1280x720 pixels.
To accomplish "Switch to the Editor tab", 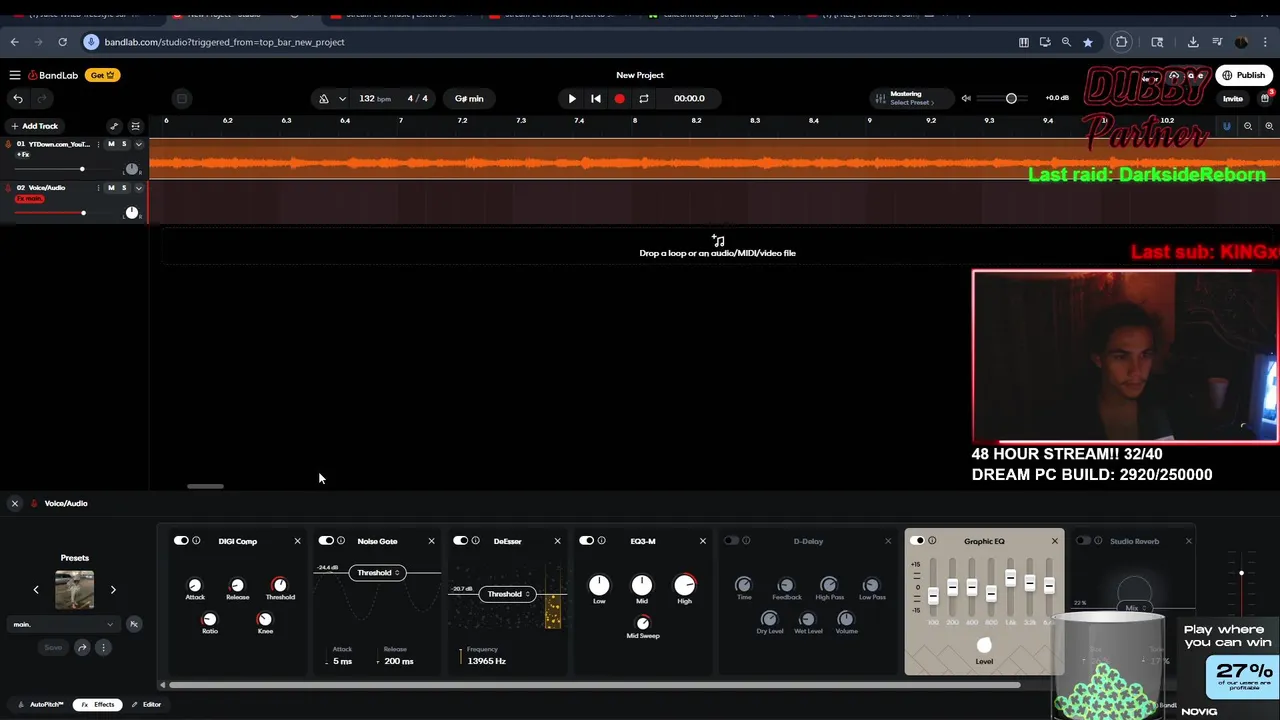I will tap(146, 705).
